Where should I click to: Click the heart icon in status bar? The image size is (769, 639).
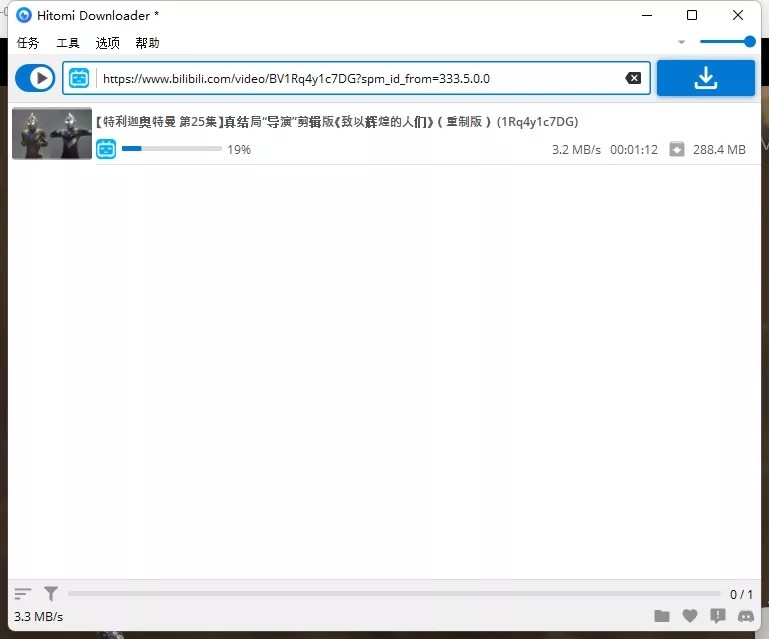[690, 616]
